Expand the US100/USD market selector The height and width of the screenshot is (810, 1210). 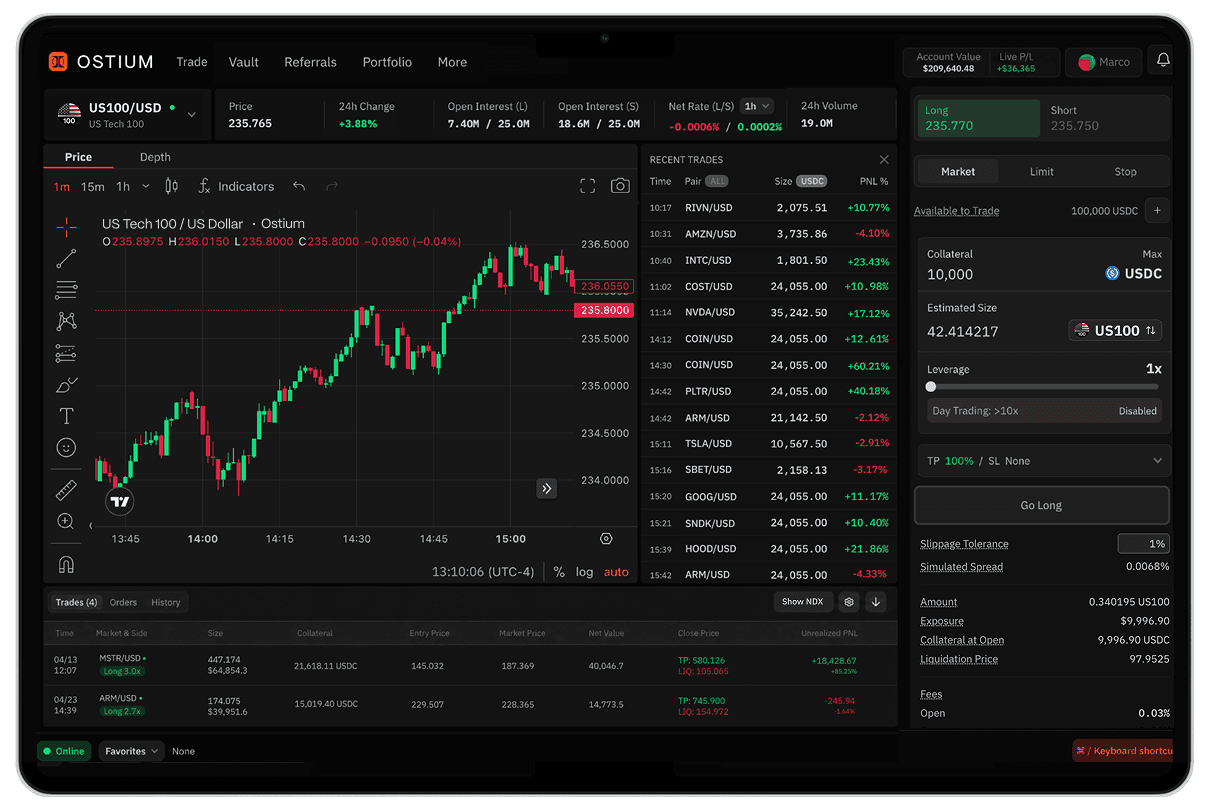click(x=127, y=115)
